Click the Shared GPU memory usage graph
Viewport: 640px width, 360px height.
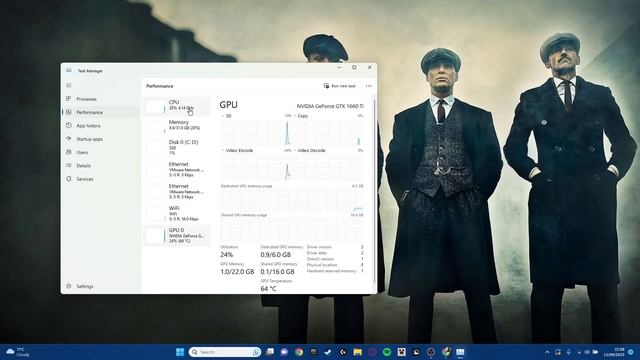tap(292, 229)
